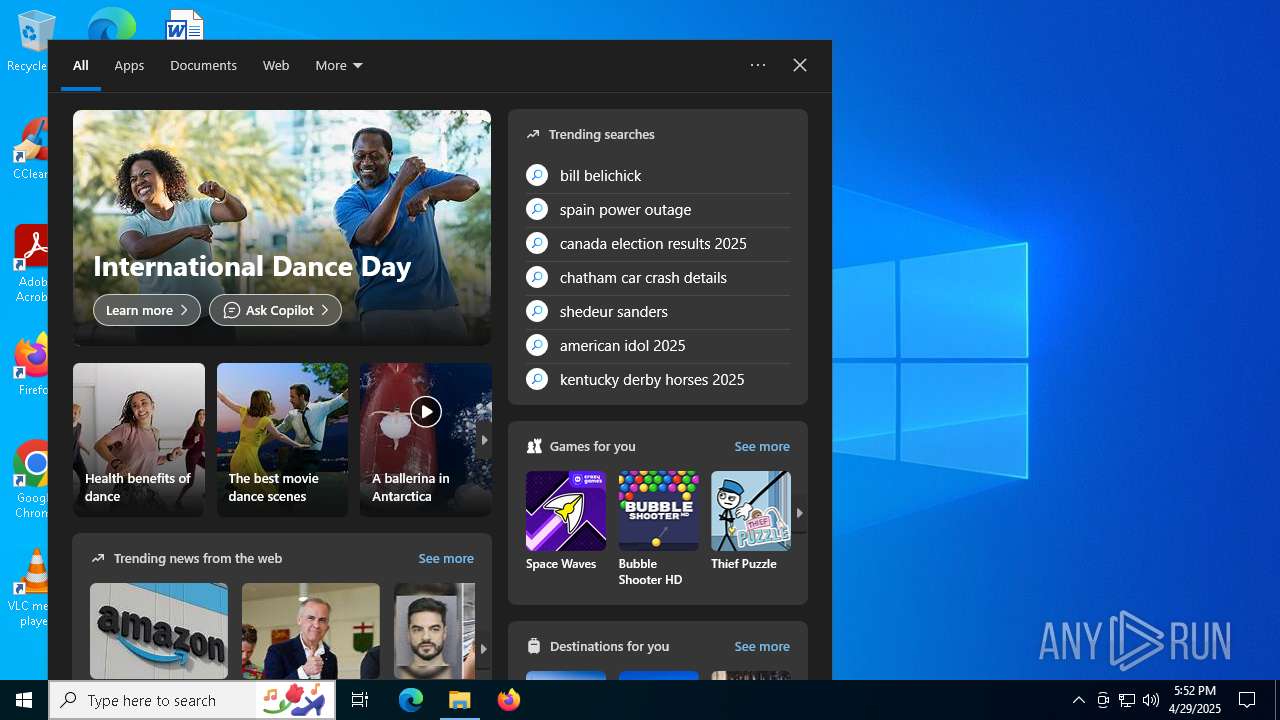Switch to the Web search tab
1280x720 pixels.
click(x=276, y=65)
